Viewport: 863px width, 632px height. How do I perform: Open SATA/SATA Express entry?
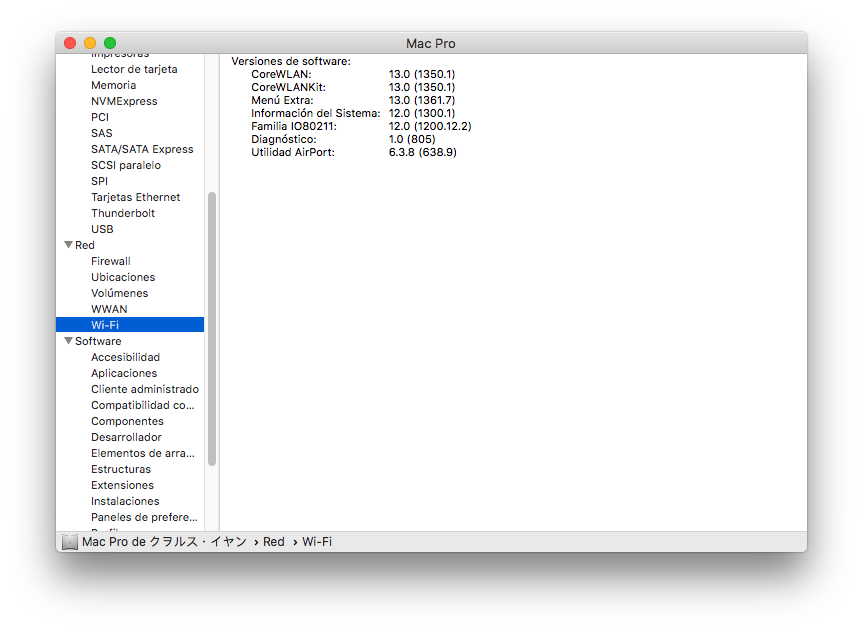click(x=142, y=149)
